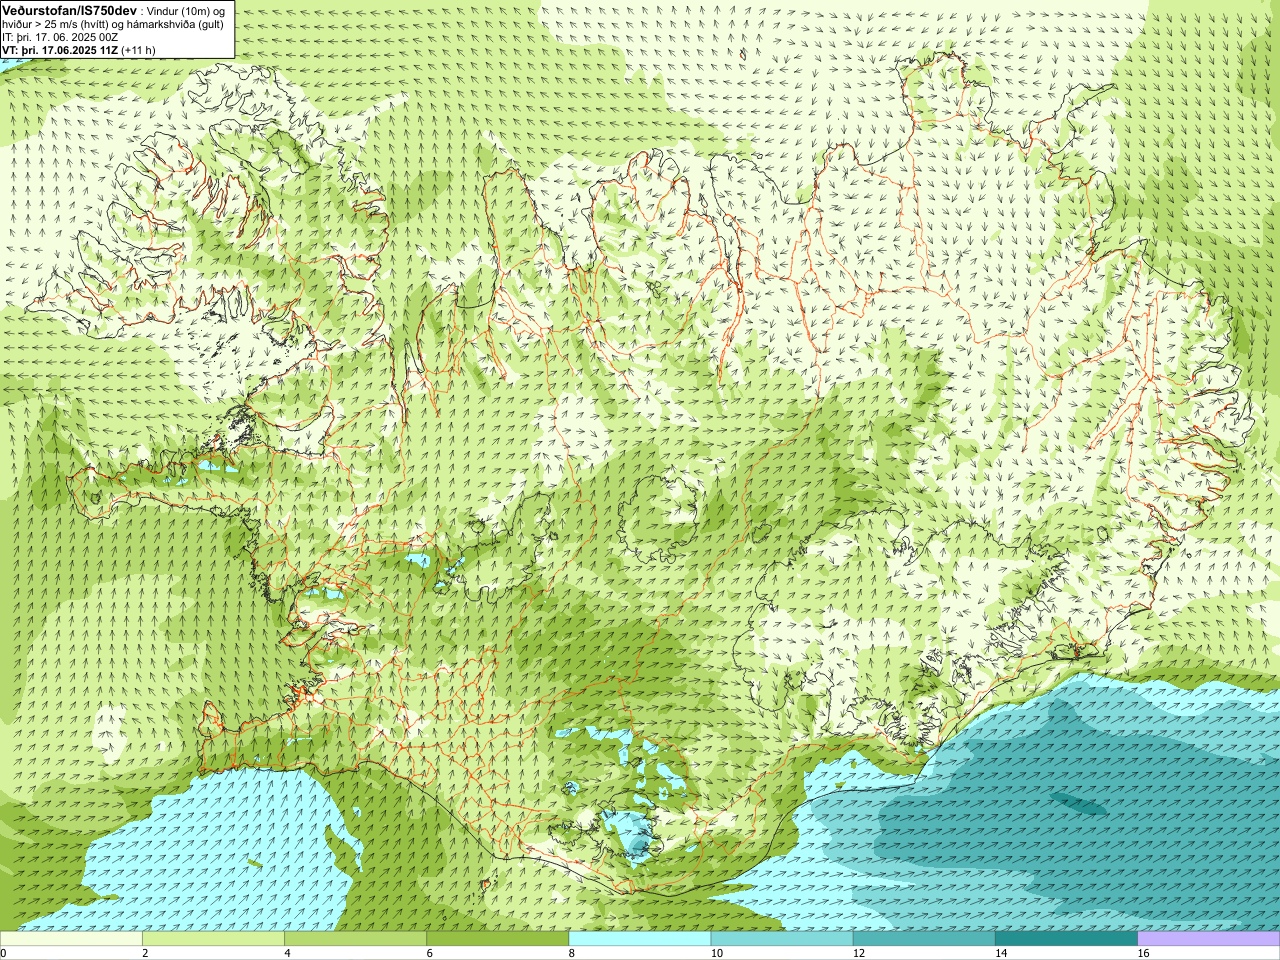Click the turquoise 10–12 m/s scale segment
1280x960 pixels.
pyautogui.click(x=782, y=939)
